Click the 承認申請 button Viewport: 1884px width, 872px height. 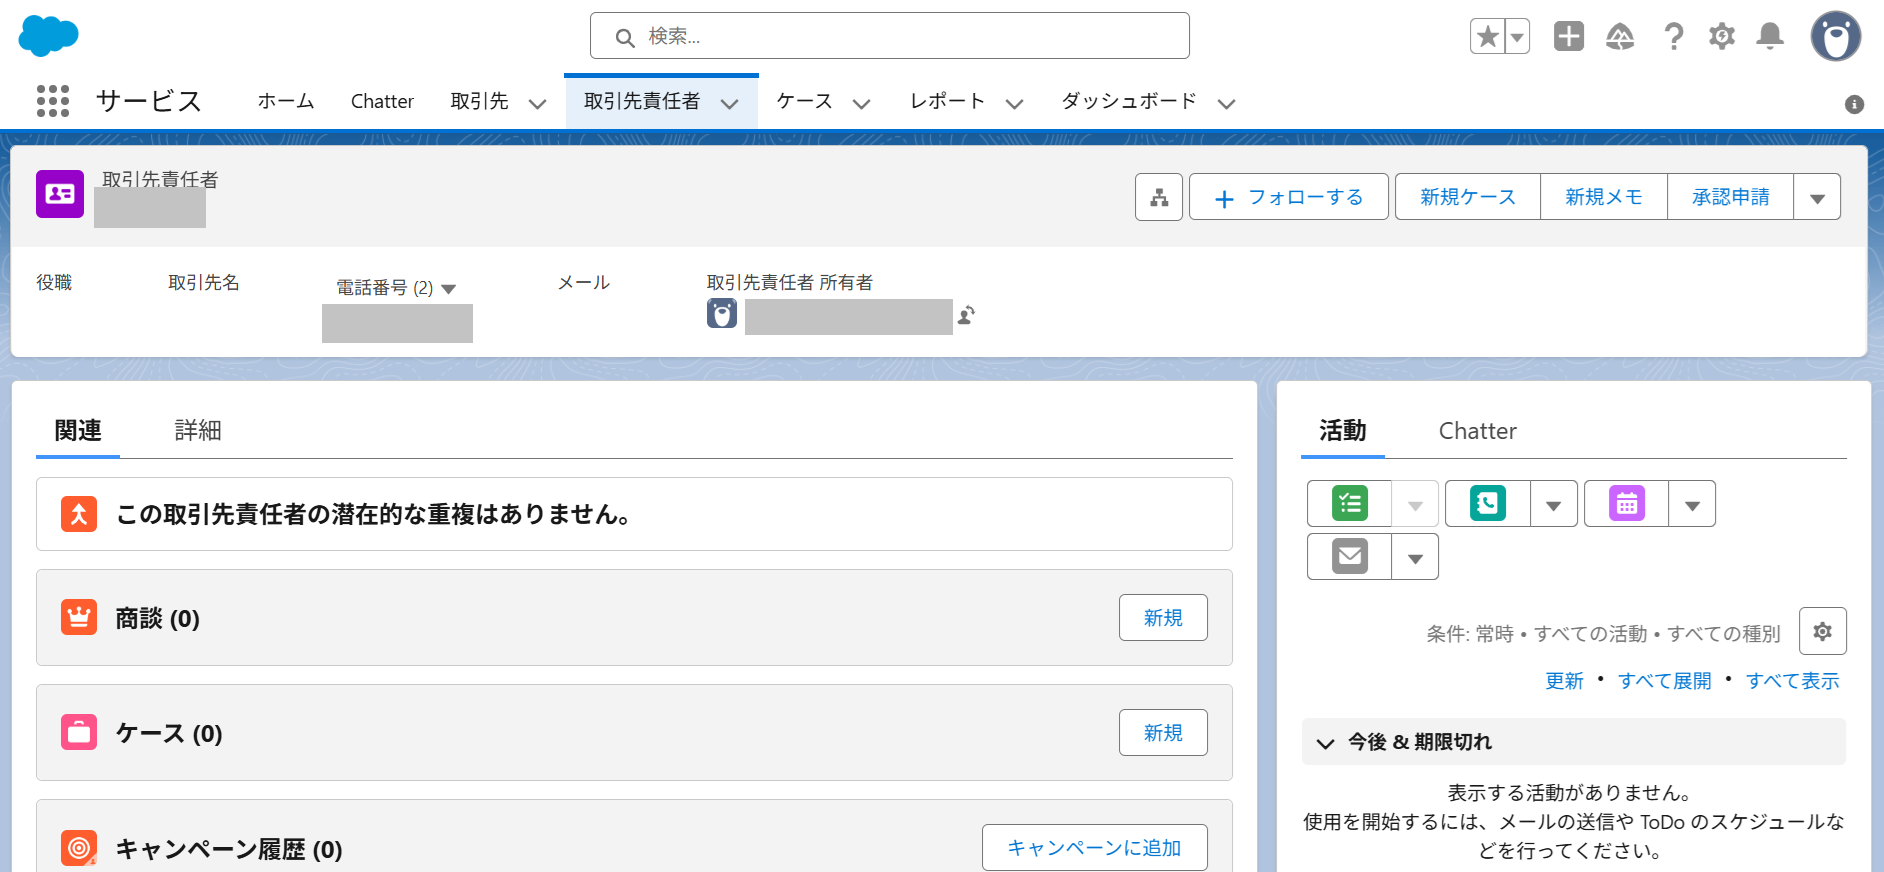[x=1730, y=197]
